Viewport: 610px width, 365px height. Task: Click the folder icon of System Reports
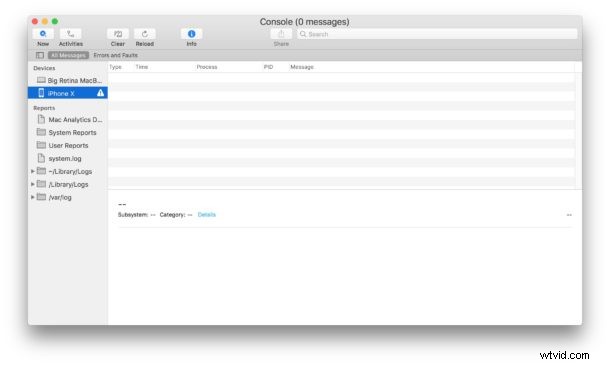pos(41,132)
